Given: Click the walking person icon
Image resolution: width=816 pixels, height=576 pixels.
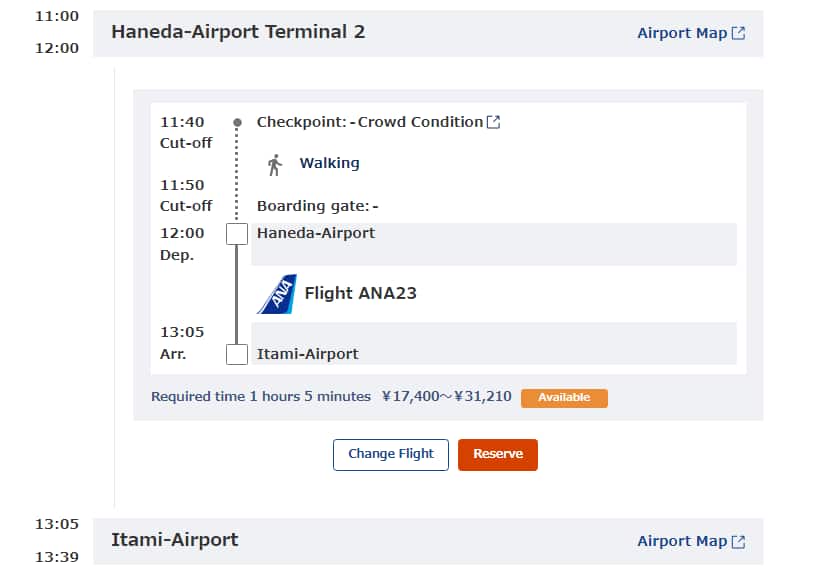Looking at the screenshot, I should click(275, 164).
